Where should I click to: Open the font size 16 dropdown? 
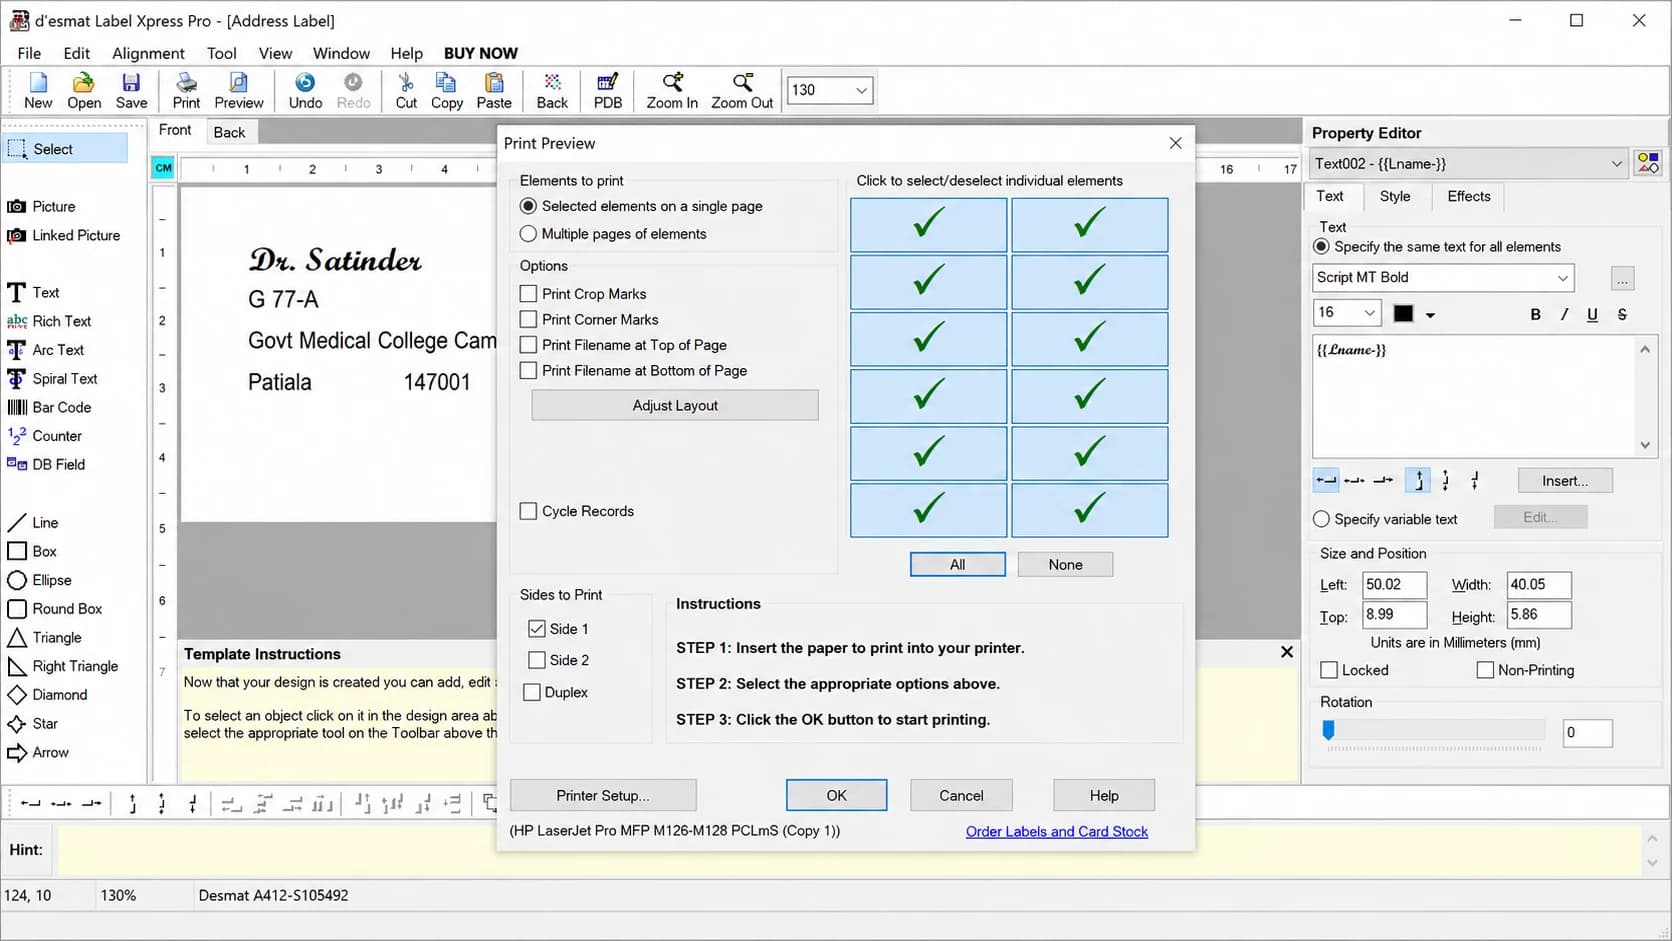(1370, 313)
